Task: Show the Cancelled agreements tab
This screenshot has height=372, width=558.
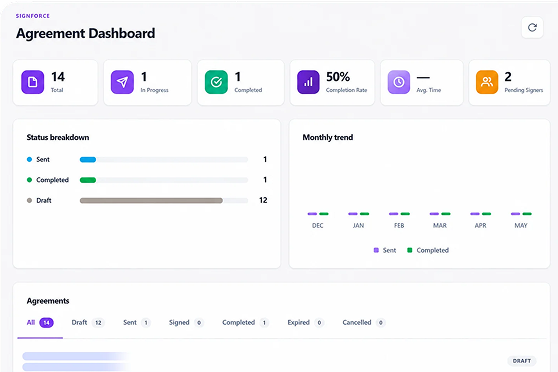Action: pos(364,323)
